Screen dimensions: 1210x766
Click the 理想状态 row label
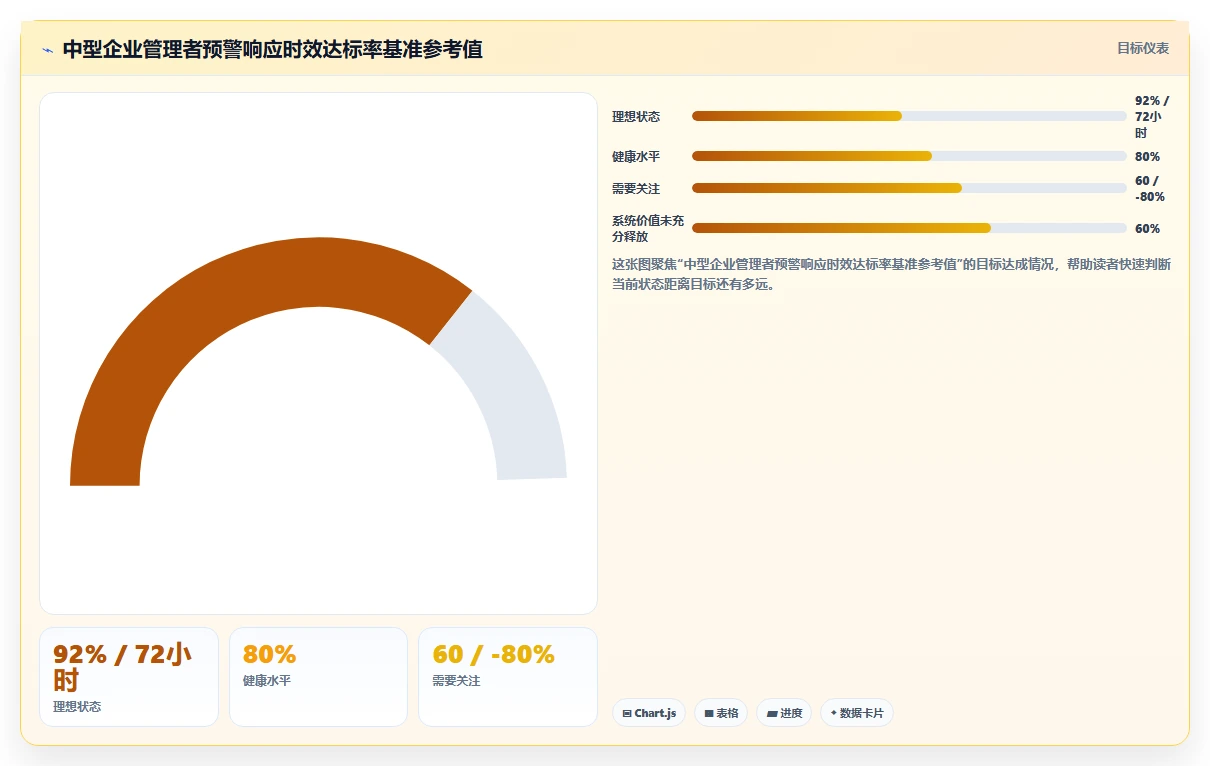636,117
